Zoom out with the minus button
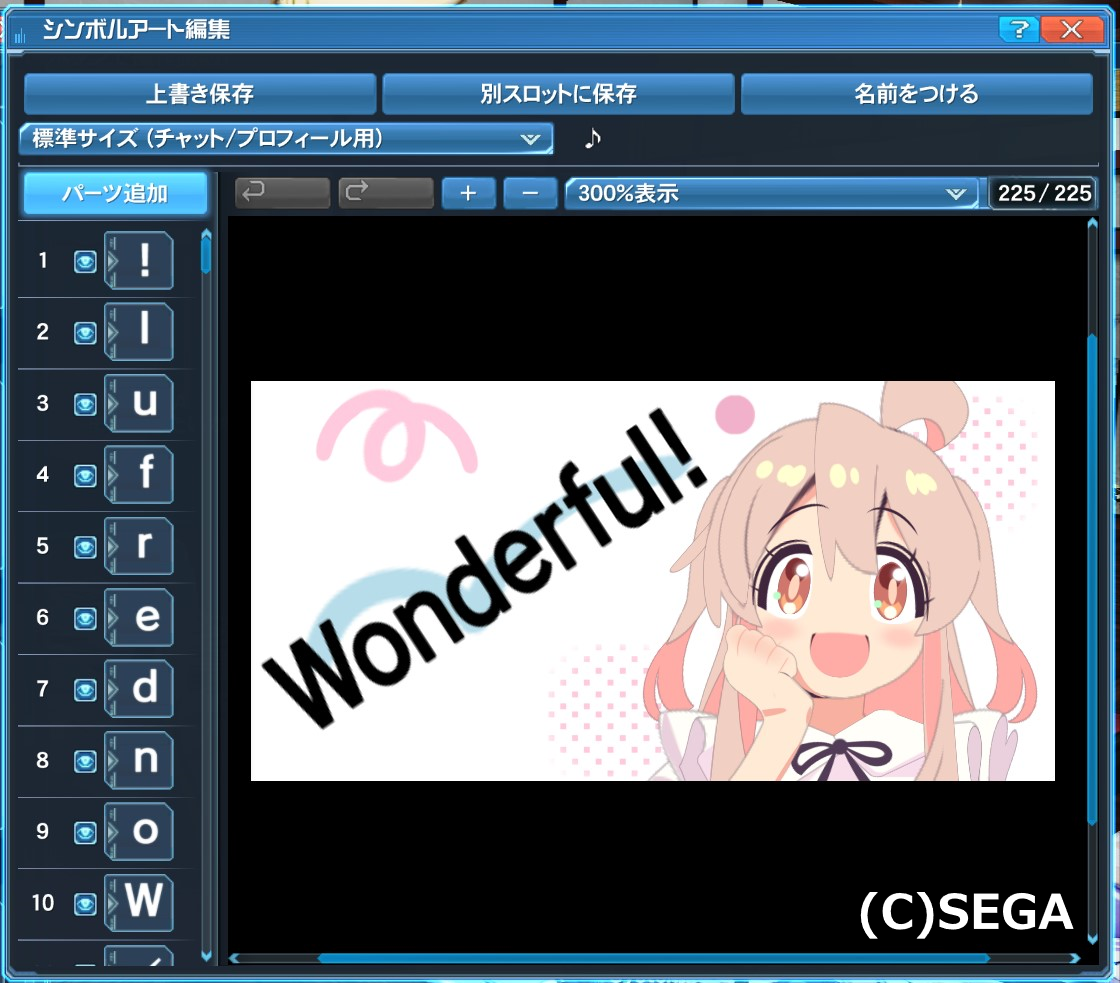The width and height of the screenshot is (1120, 983). (x=530, y=193)
